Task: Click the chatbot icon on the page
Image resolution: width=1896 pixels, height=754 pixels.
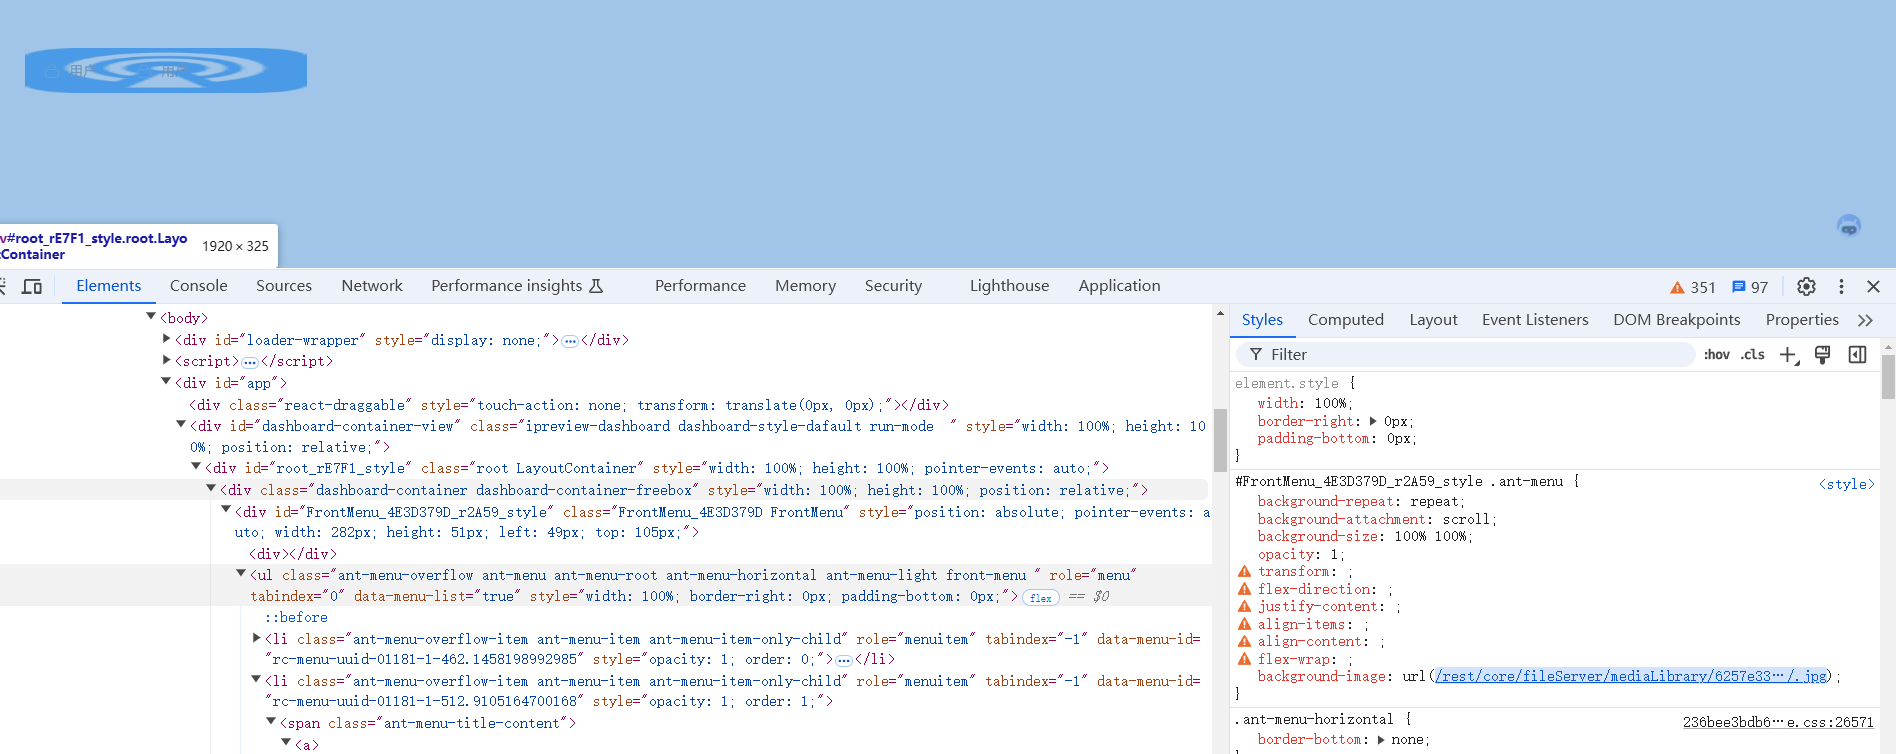Action: 1849,226
